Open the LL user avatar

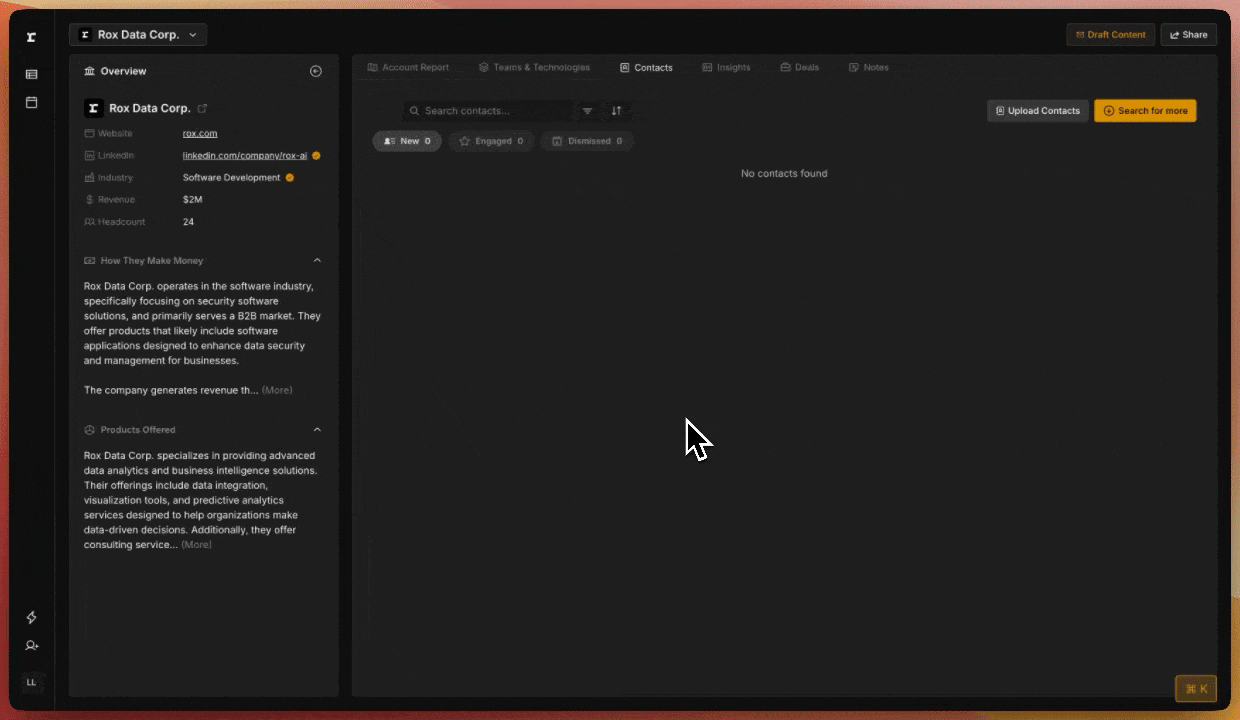pyautogui.click(x=31, y=682)
